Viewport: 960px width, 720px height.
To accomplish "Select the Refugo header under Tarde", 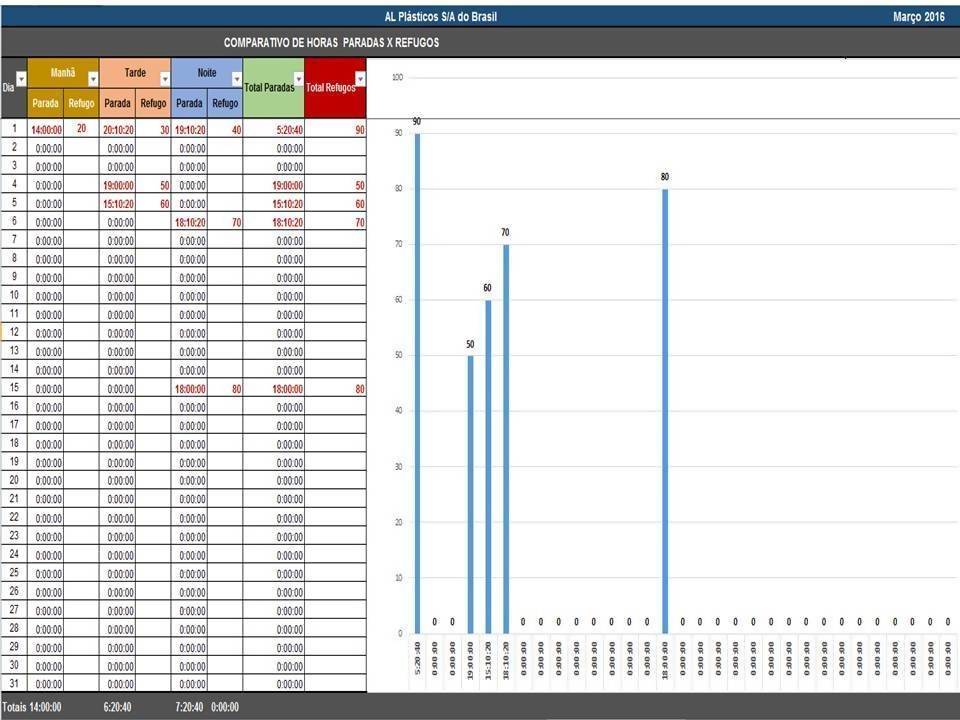I will click(x=153, y=103).
